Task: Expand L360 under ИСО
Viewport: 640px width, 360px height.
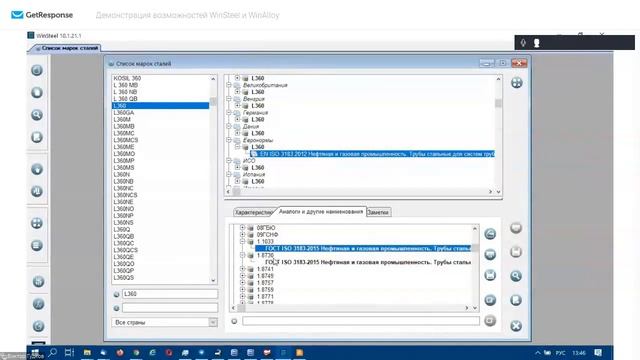Action: [237, 167]
